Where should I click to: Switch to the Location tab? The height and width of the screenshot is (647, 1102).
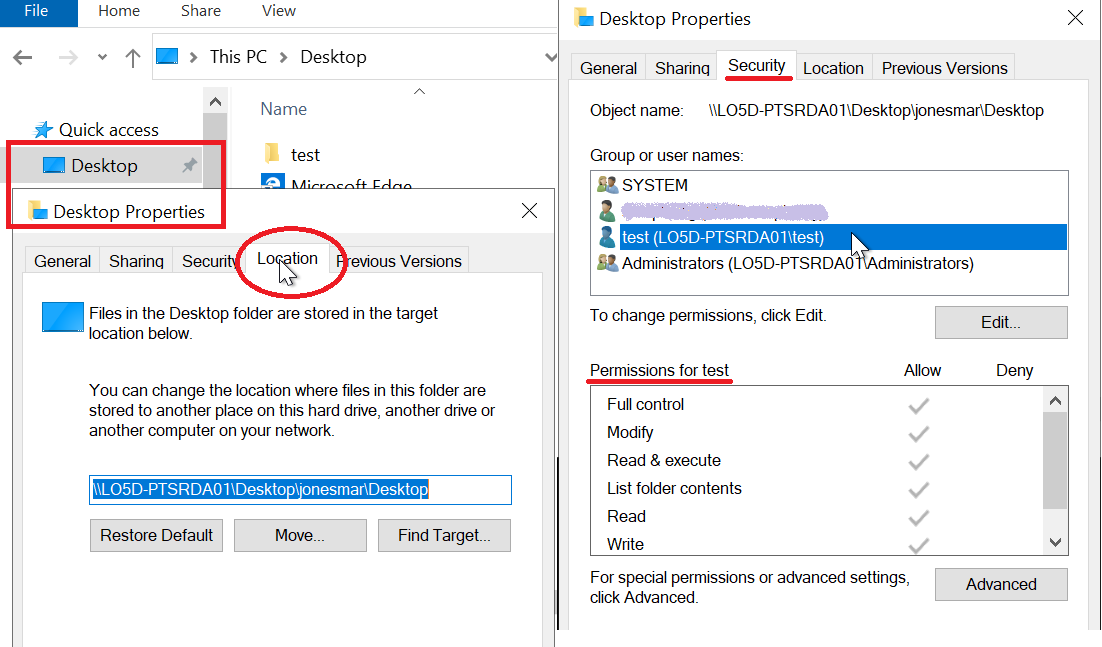click(288, 258)
